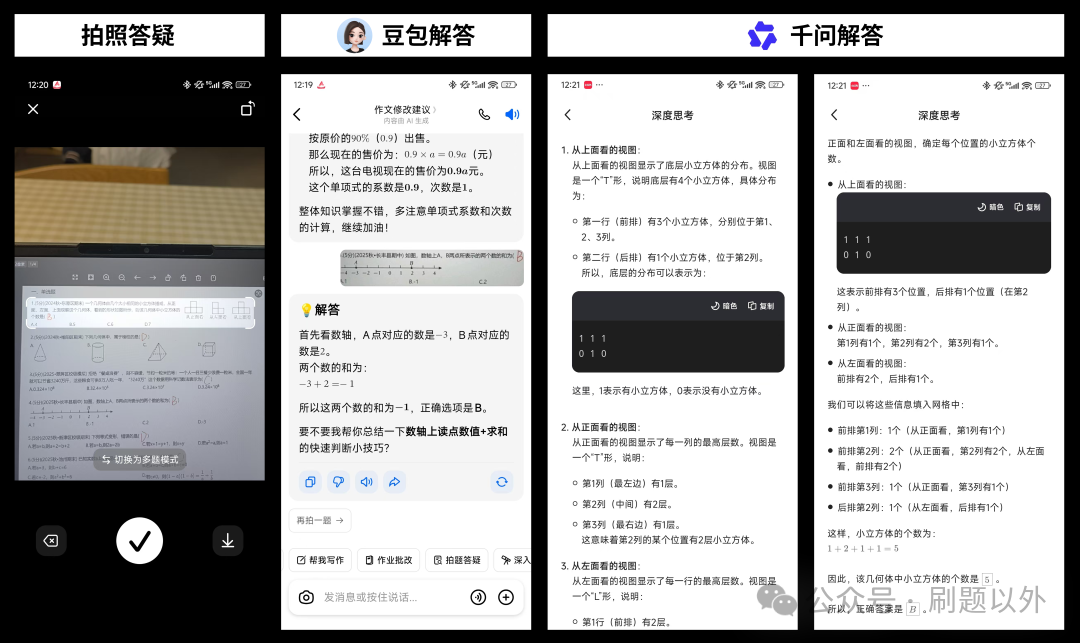
Task: Tap the share icon under Doubao's answer
Action: pos(394,482)
